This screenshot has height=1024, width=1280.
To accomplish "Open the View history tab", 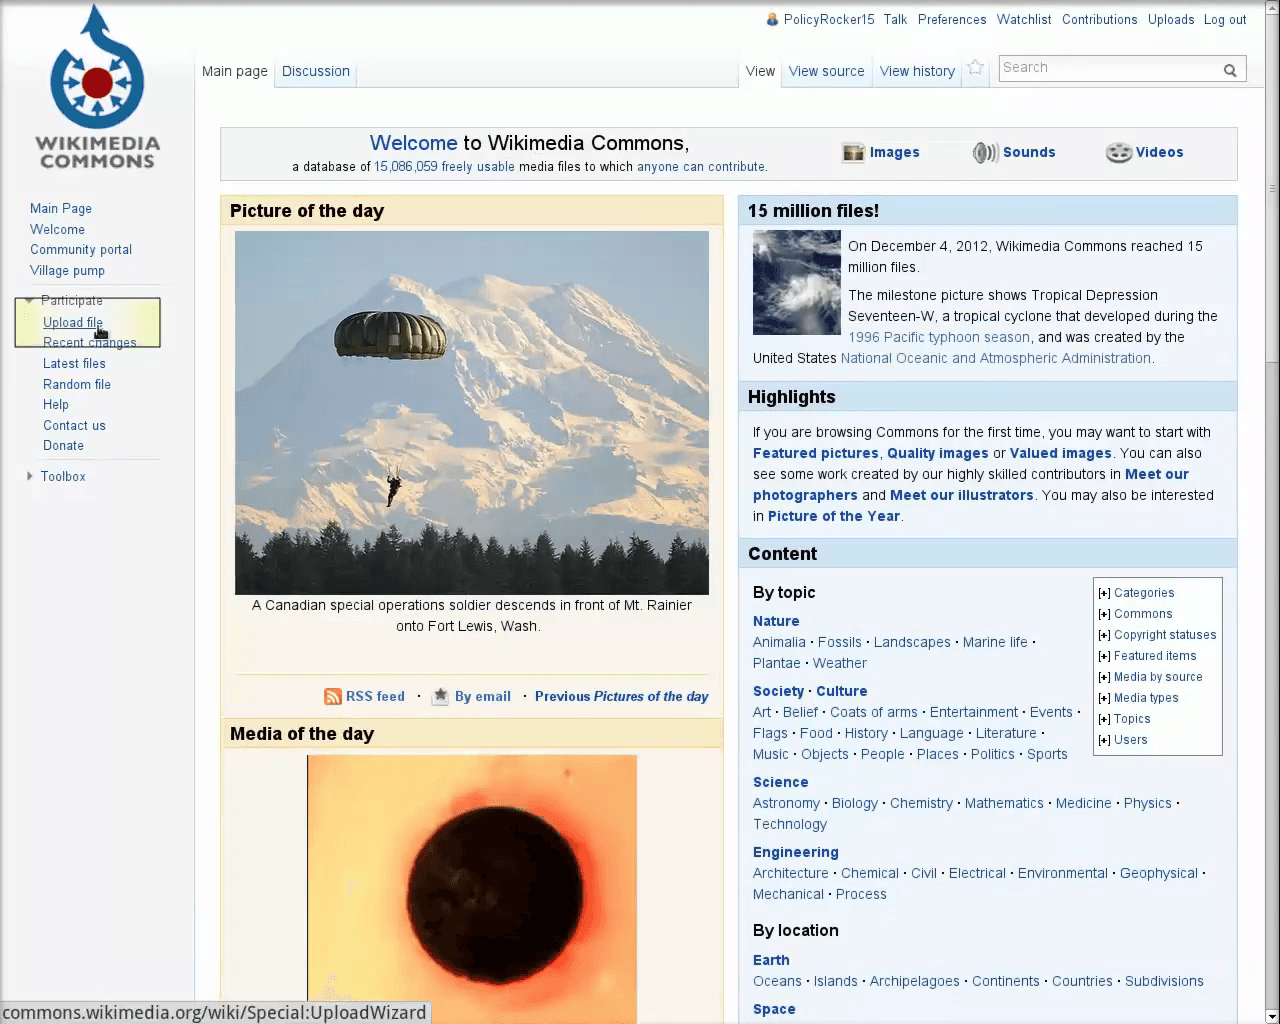I will pos(917,71).
